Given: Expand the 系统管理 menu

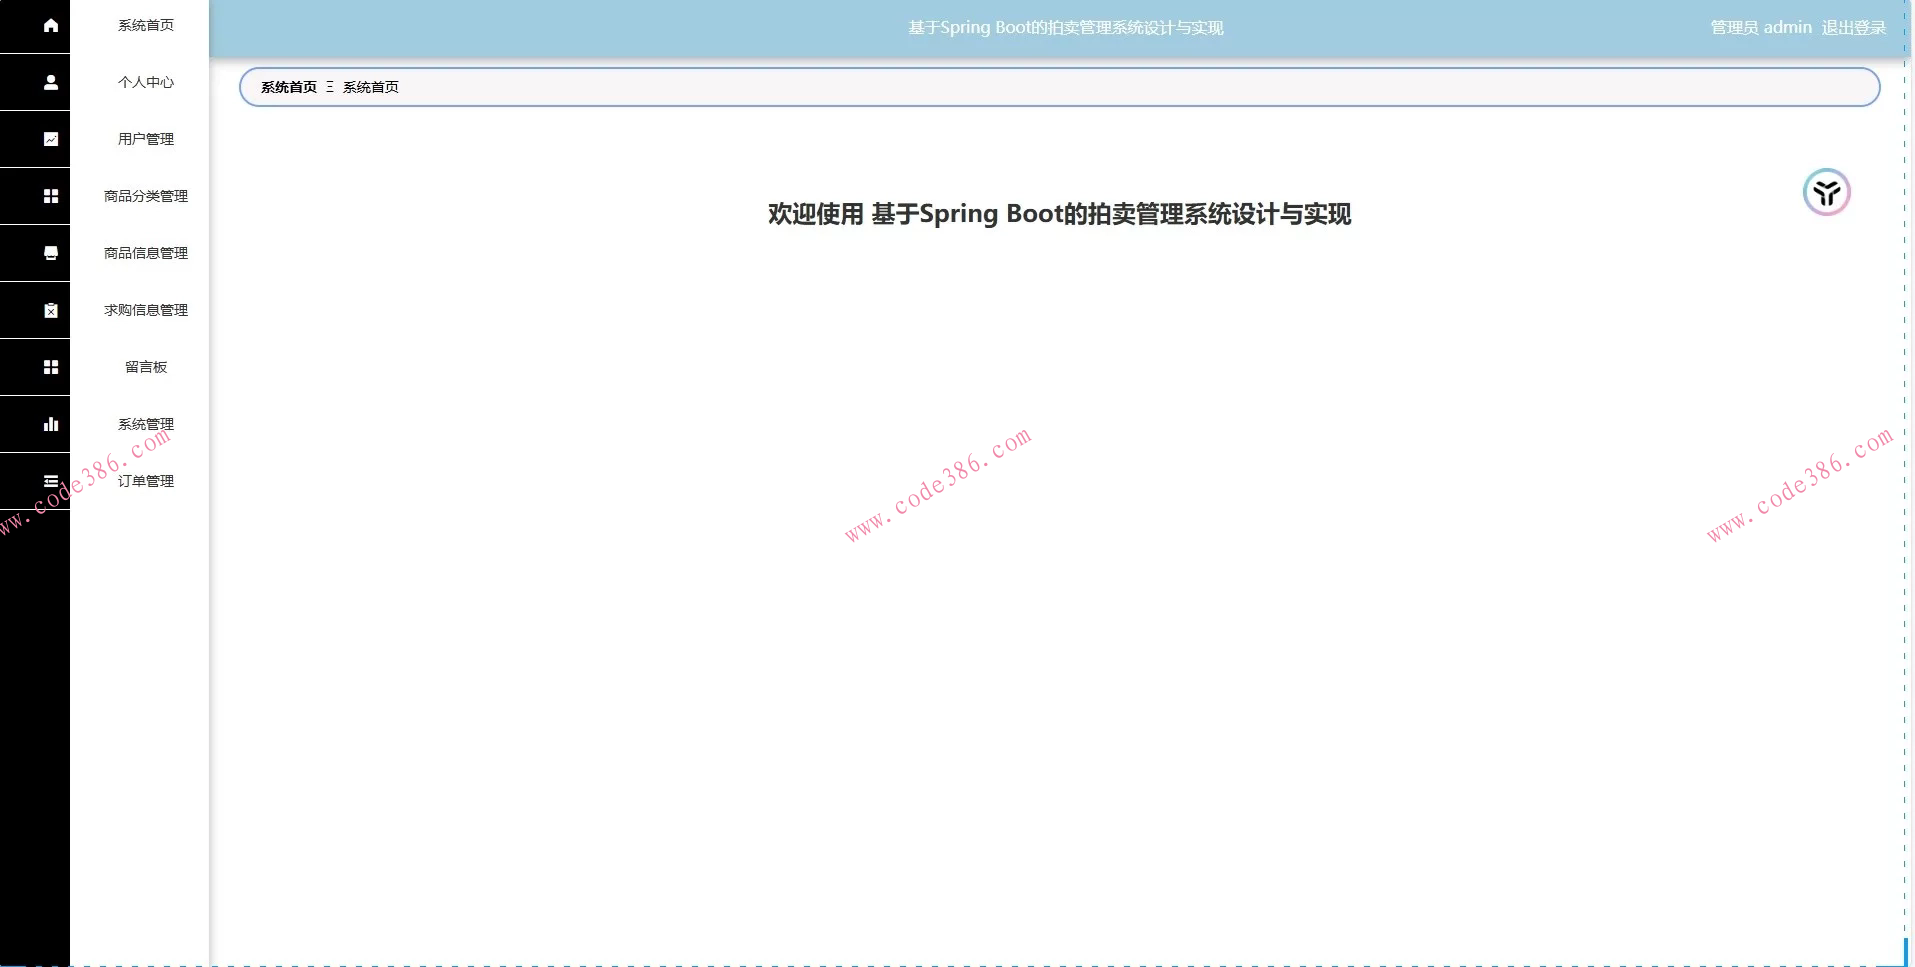Looking at the screenshot, I should point(146,424).
